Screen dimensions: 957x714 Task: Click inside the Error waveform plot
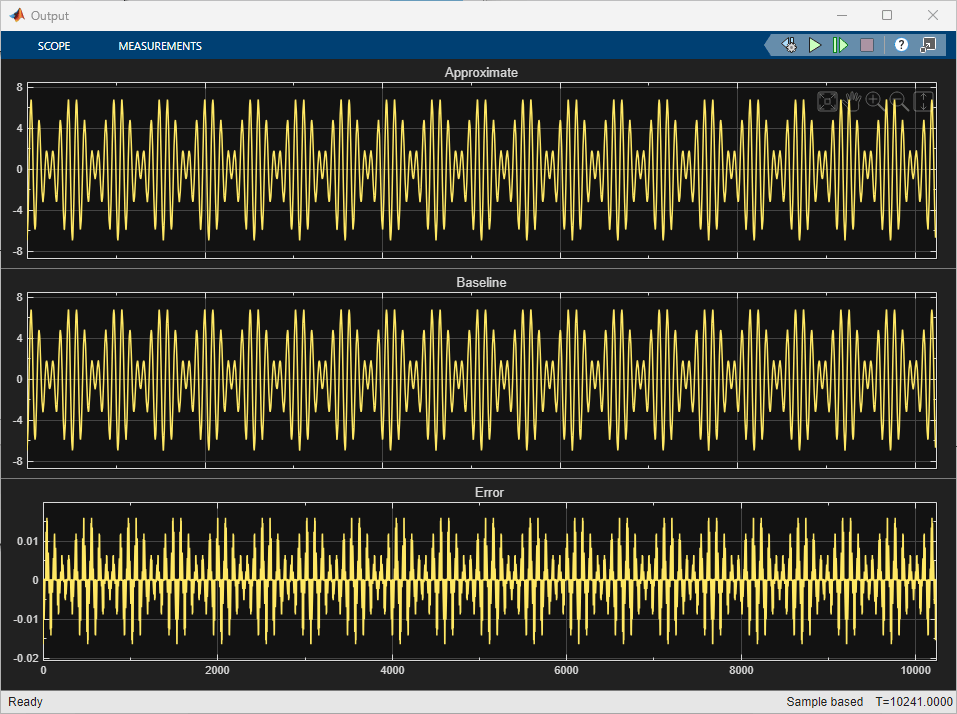coord(489,580)
